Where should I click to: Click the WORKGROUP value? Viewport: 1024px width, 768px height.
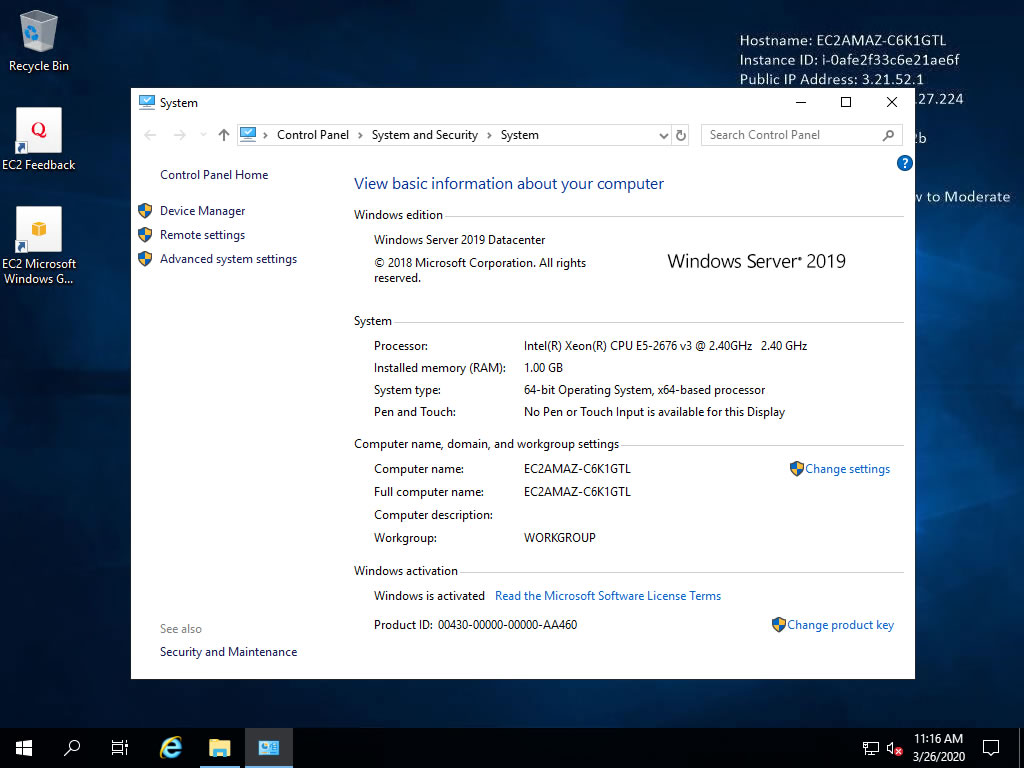[x=560, y=538]
